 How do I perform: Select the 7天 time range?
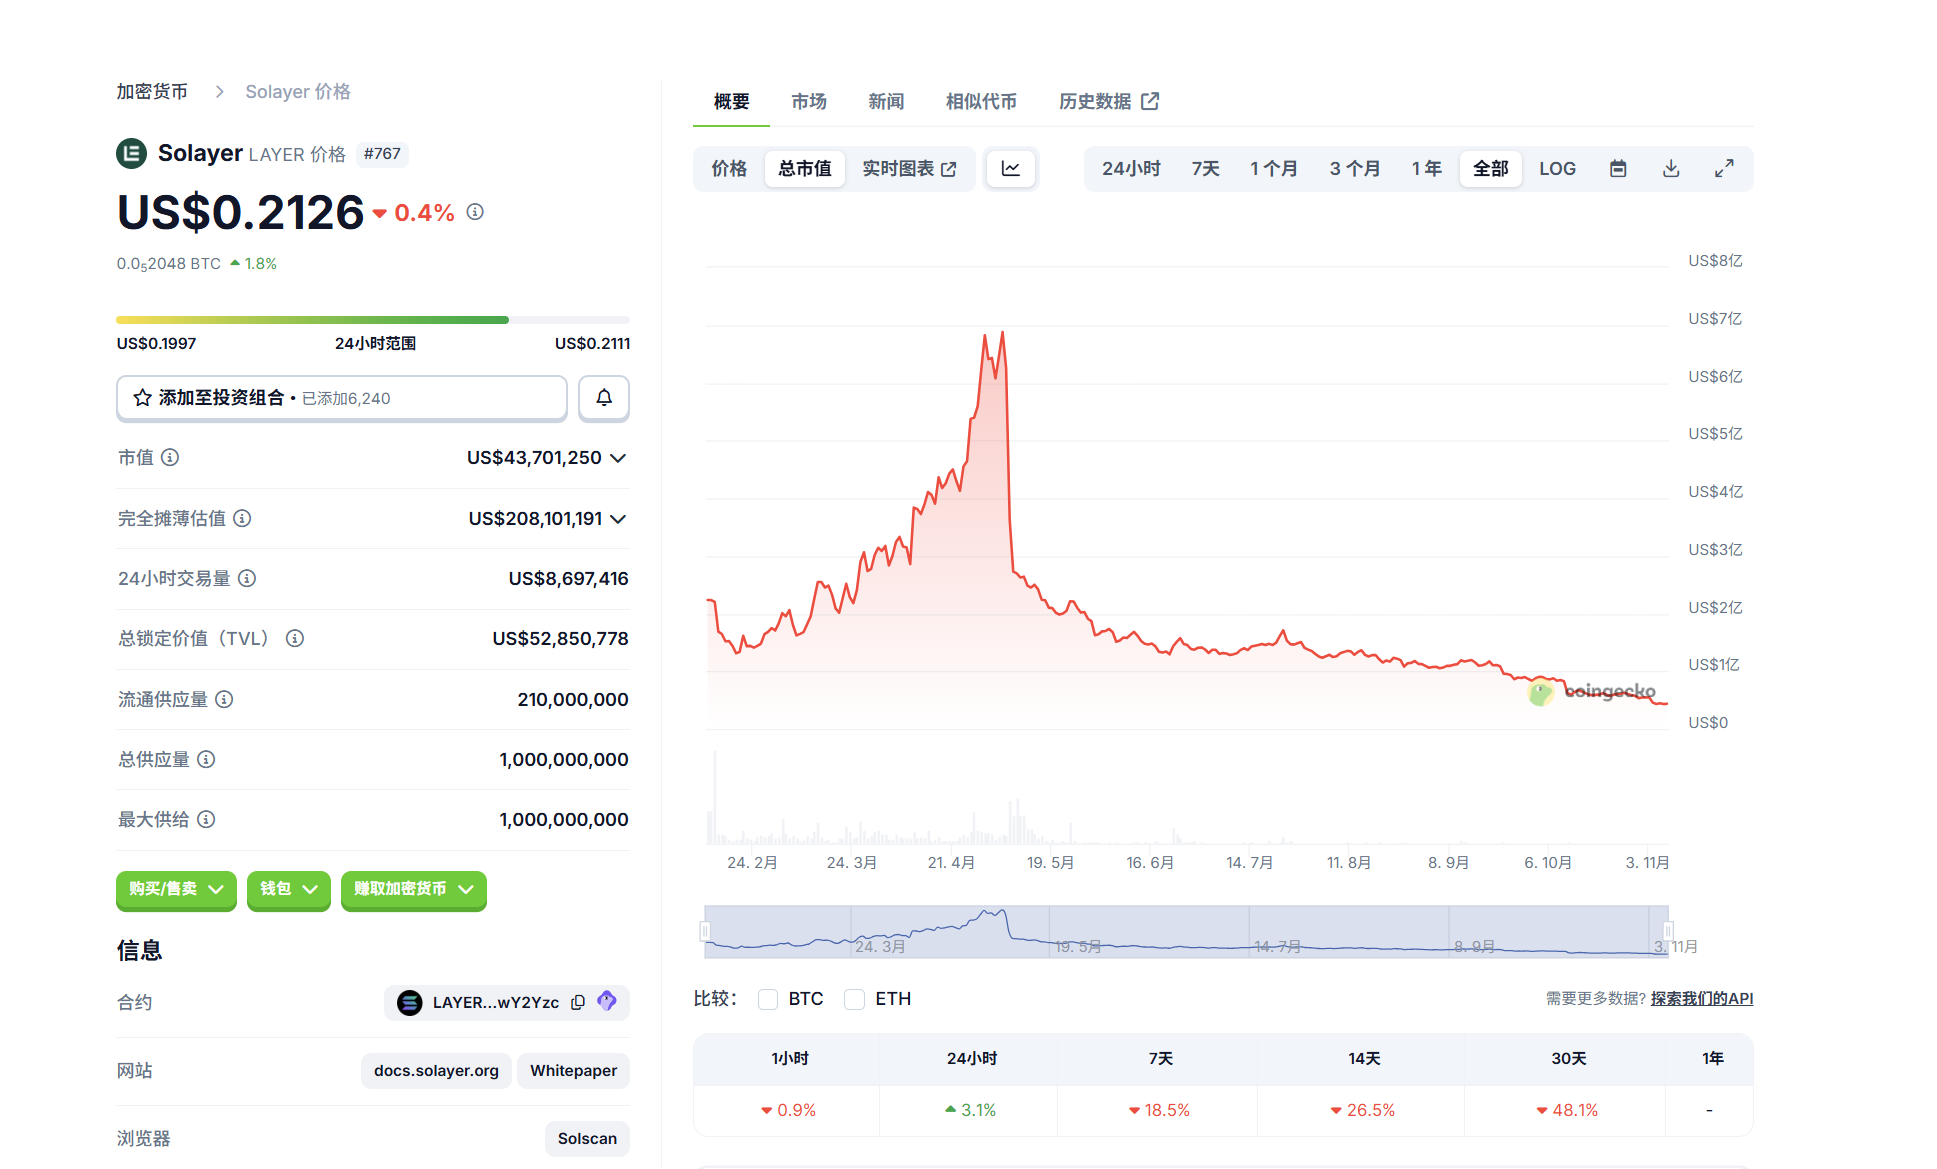tap(1204, 169)
